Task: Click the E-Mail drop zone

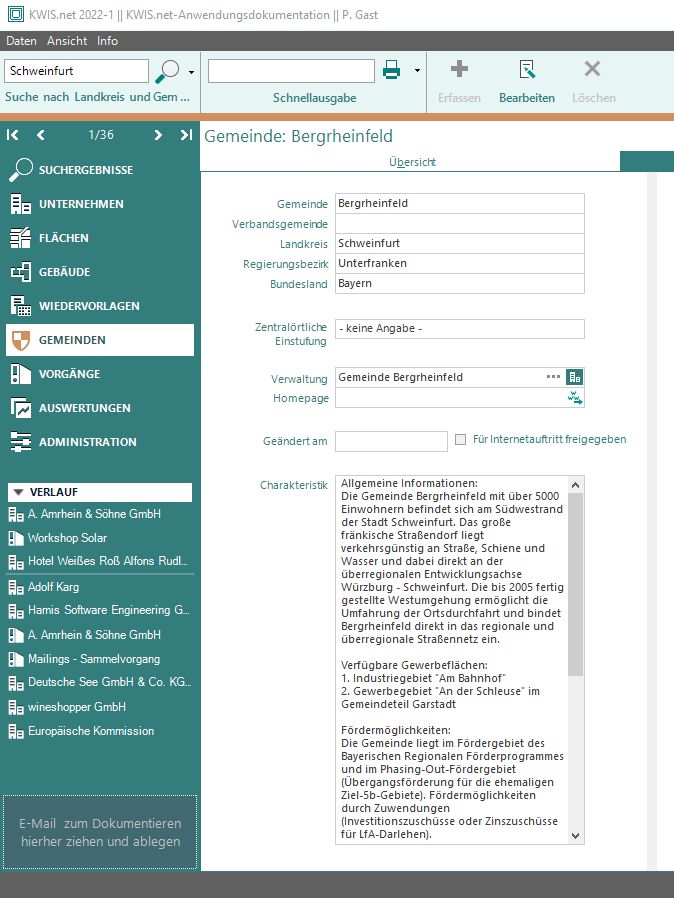Action: coord(100,832)
